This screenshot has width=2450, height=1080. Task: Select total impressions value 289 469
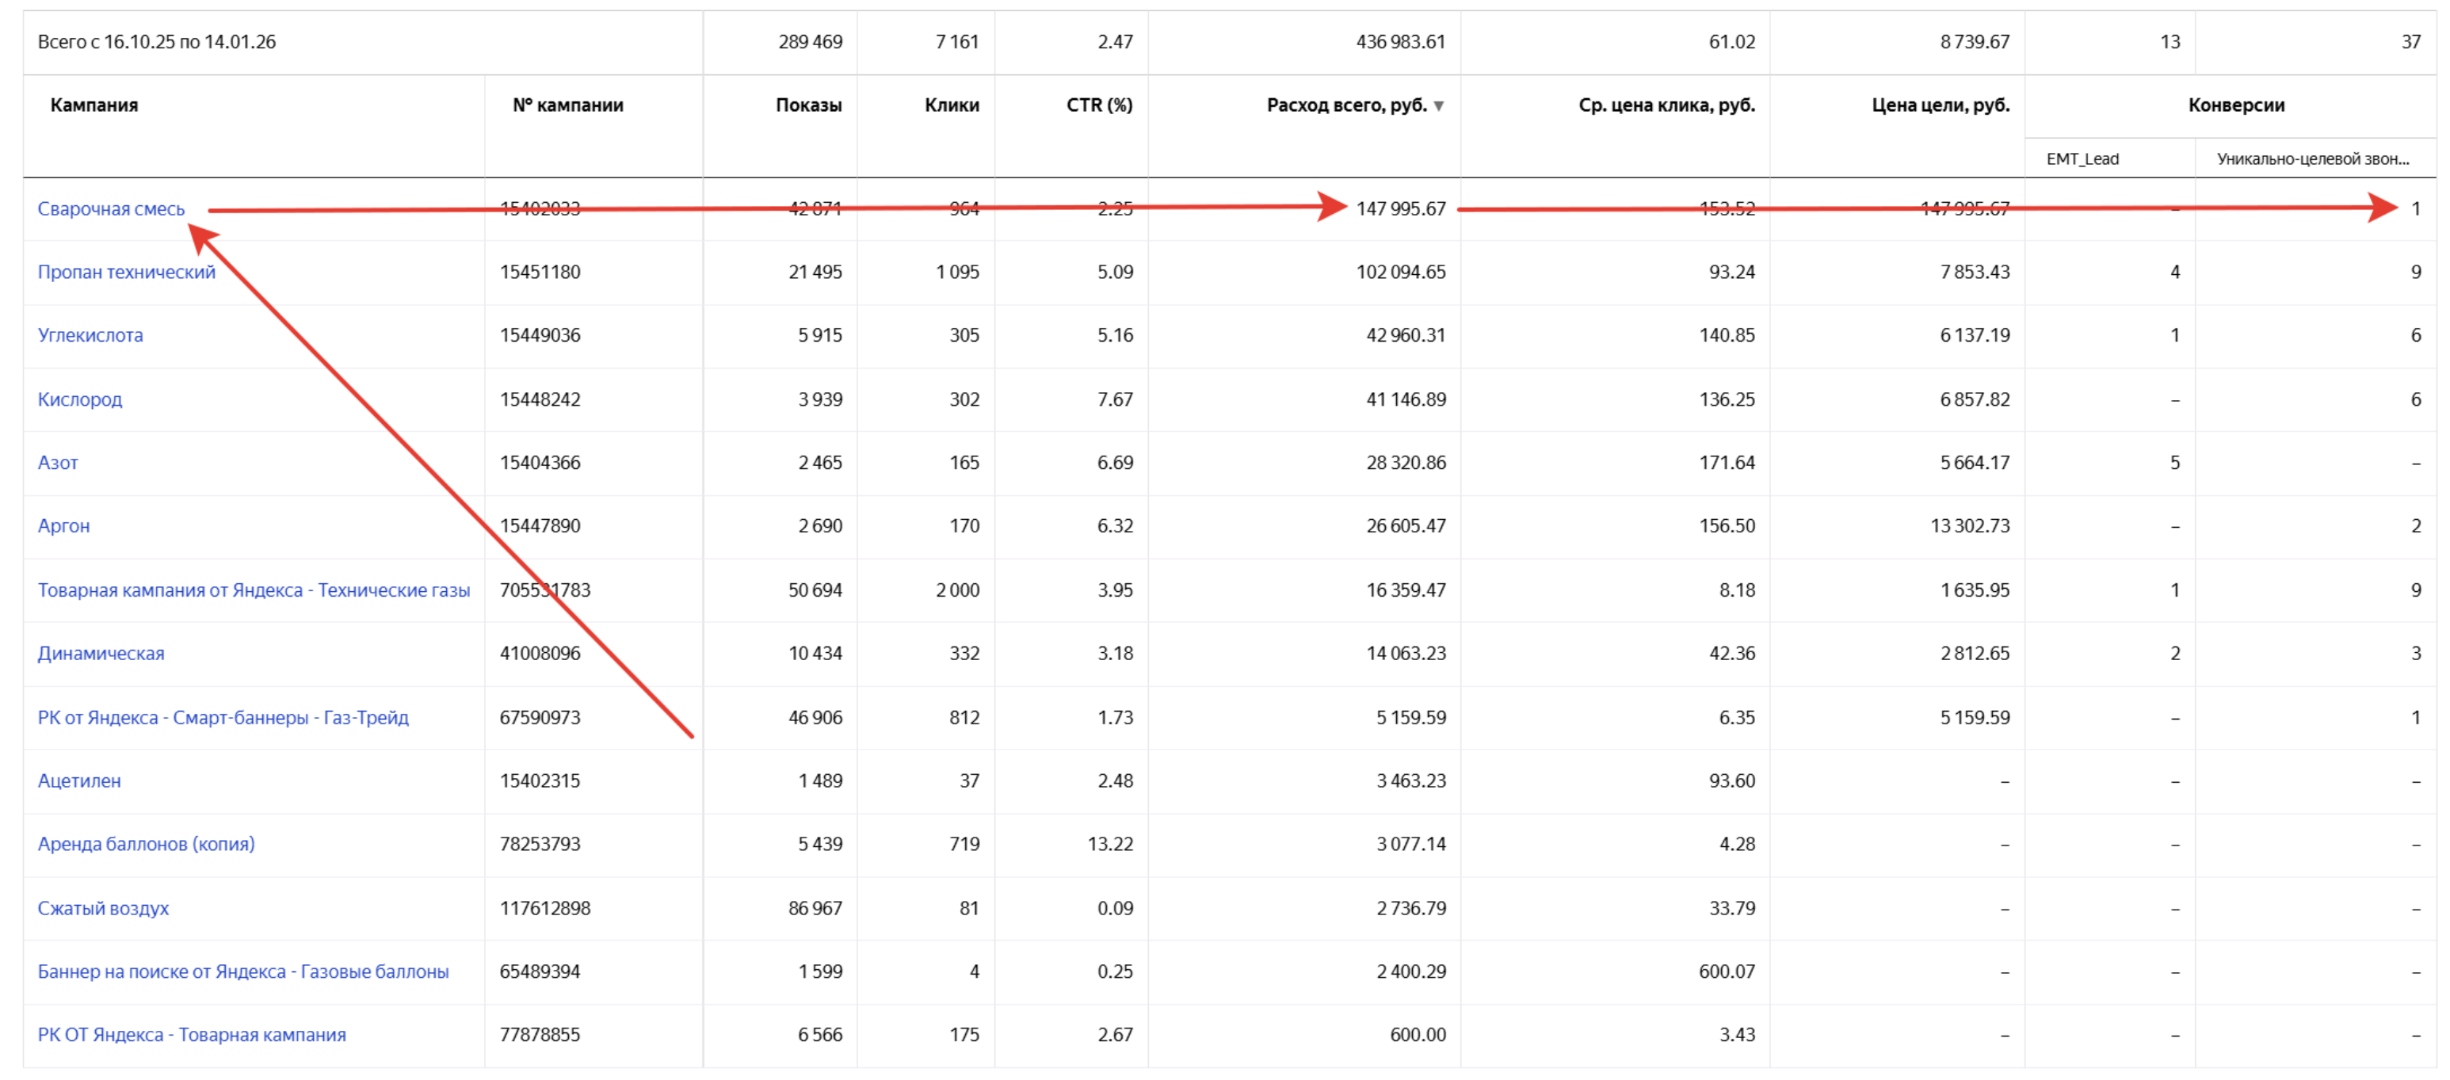click(810, 42)
